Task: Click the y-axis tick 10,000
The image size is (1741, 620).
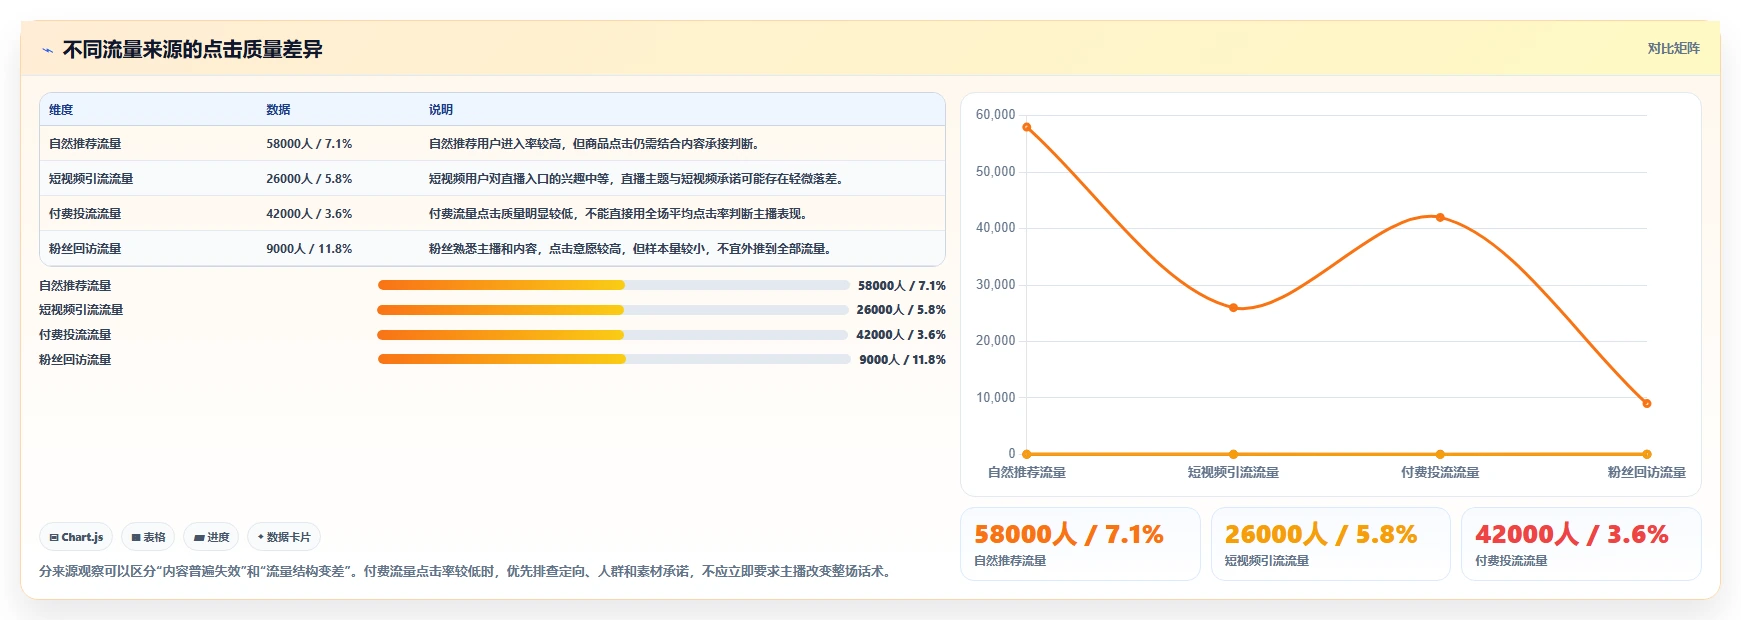Action: pyautogui.click(x=995, y=398)
